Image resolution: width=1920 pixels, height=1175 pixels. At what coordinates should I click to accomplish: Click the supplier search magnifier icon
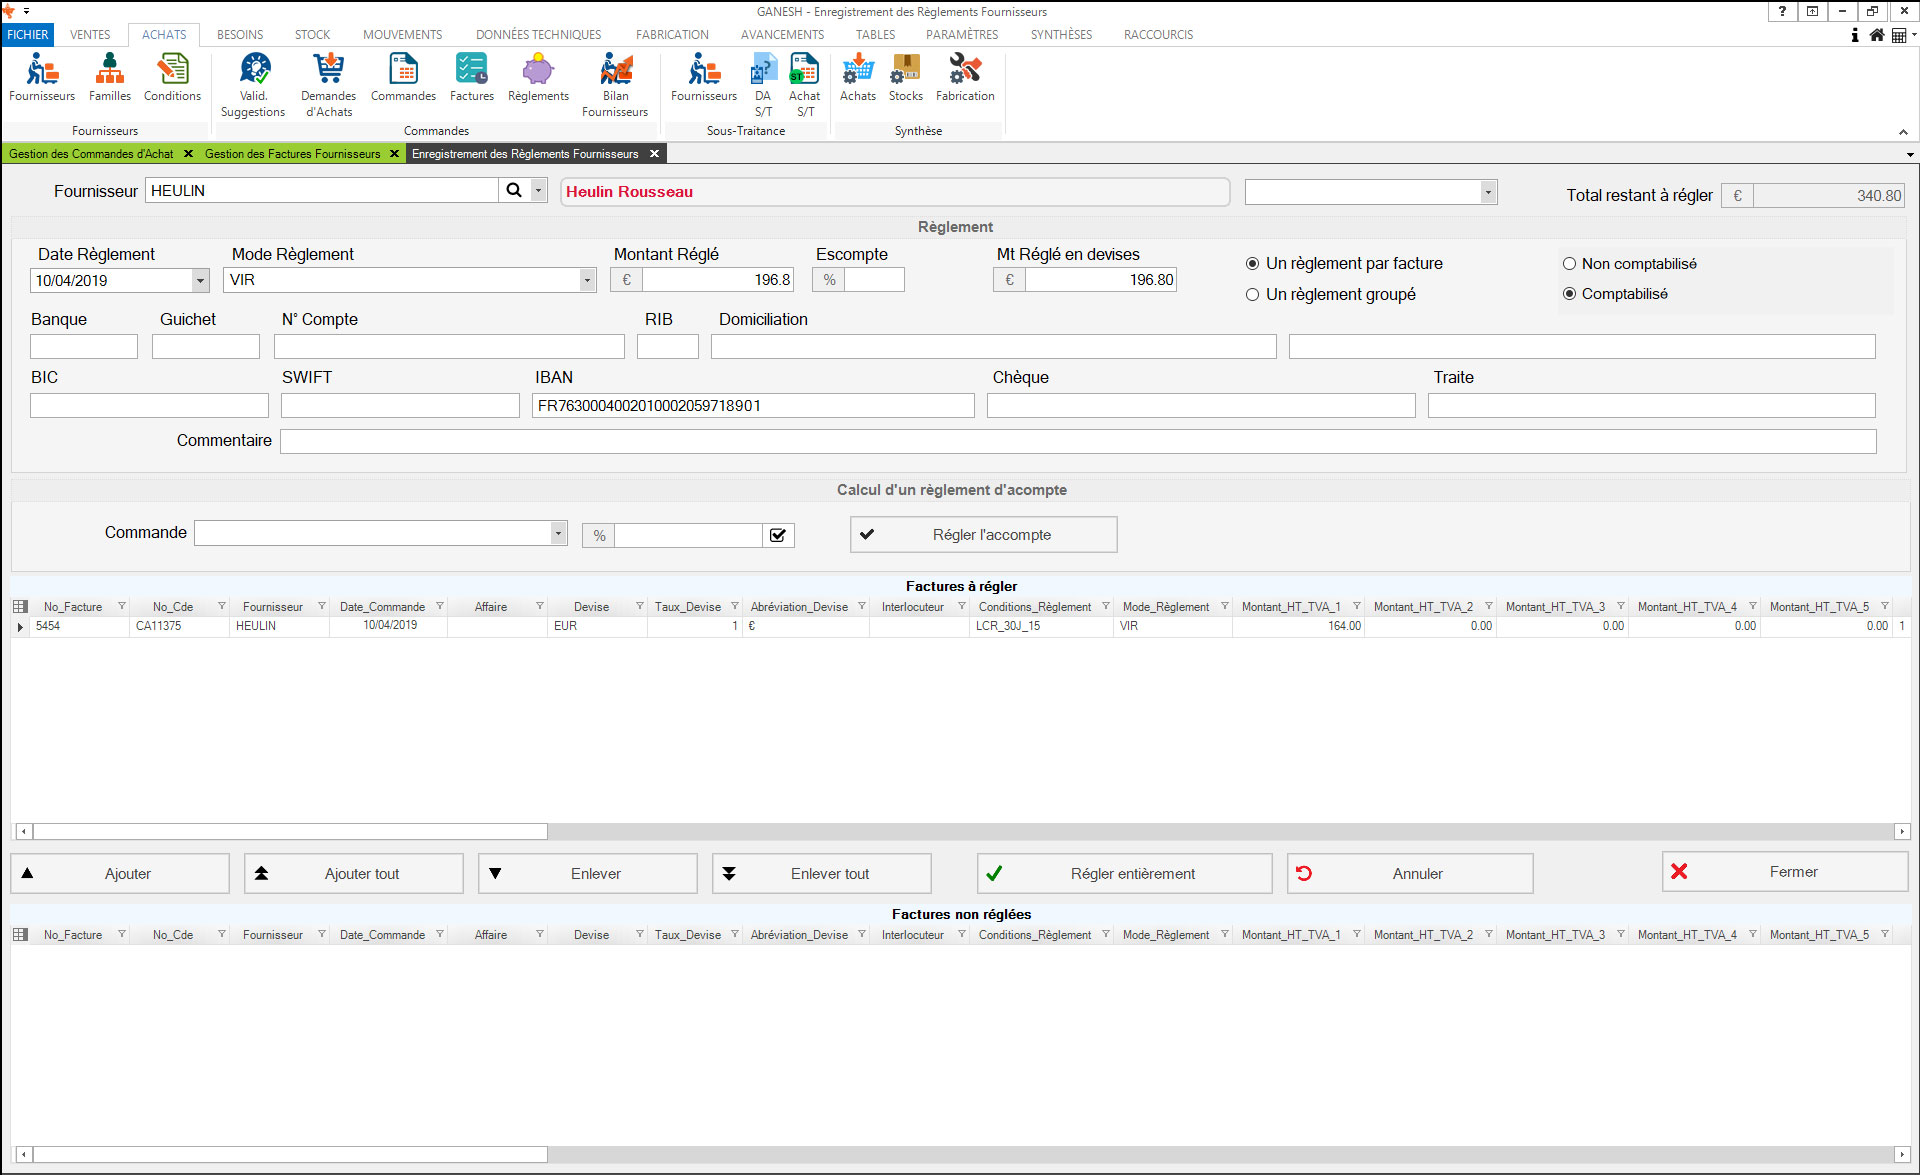tap(514, 190)
